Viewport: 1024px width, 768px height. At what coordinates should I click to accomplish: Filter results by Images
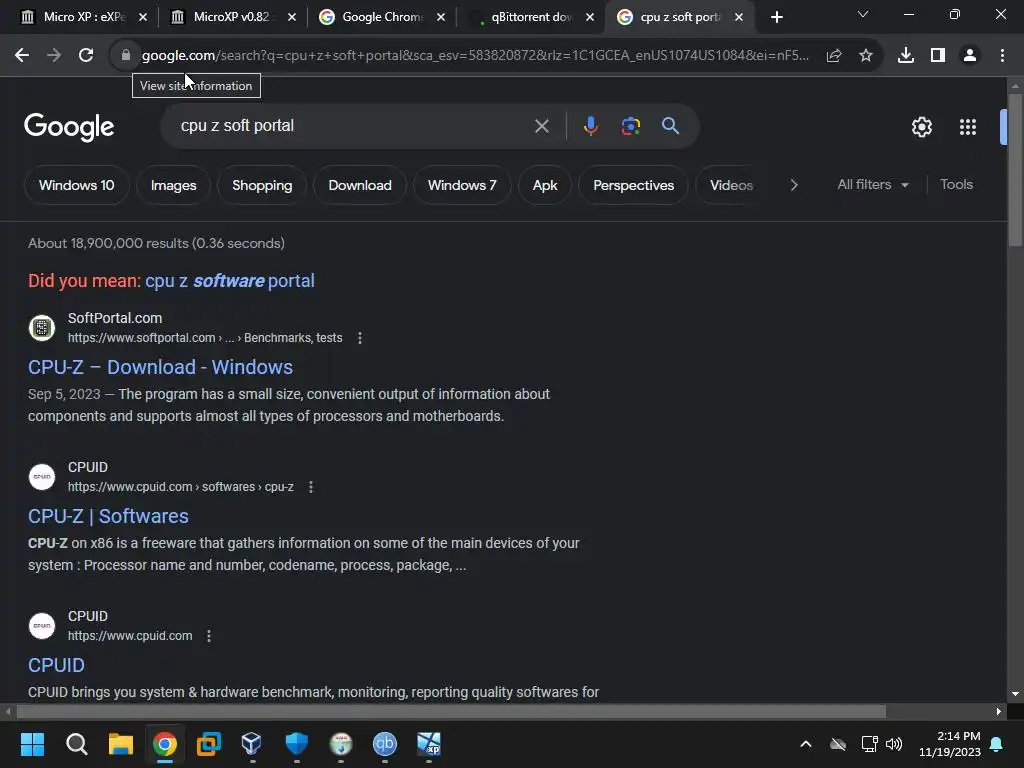pyautogui.click(x=173, y=185)
